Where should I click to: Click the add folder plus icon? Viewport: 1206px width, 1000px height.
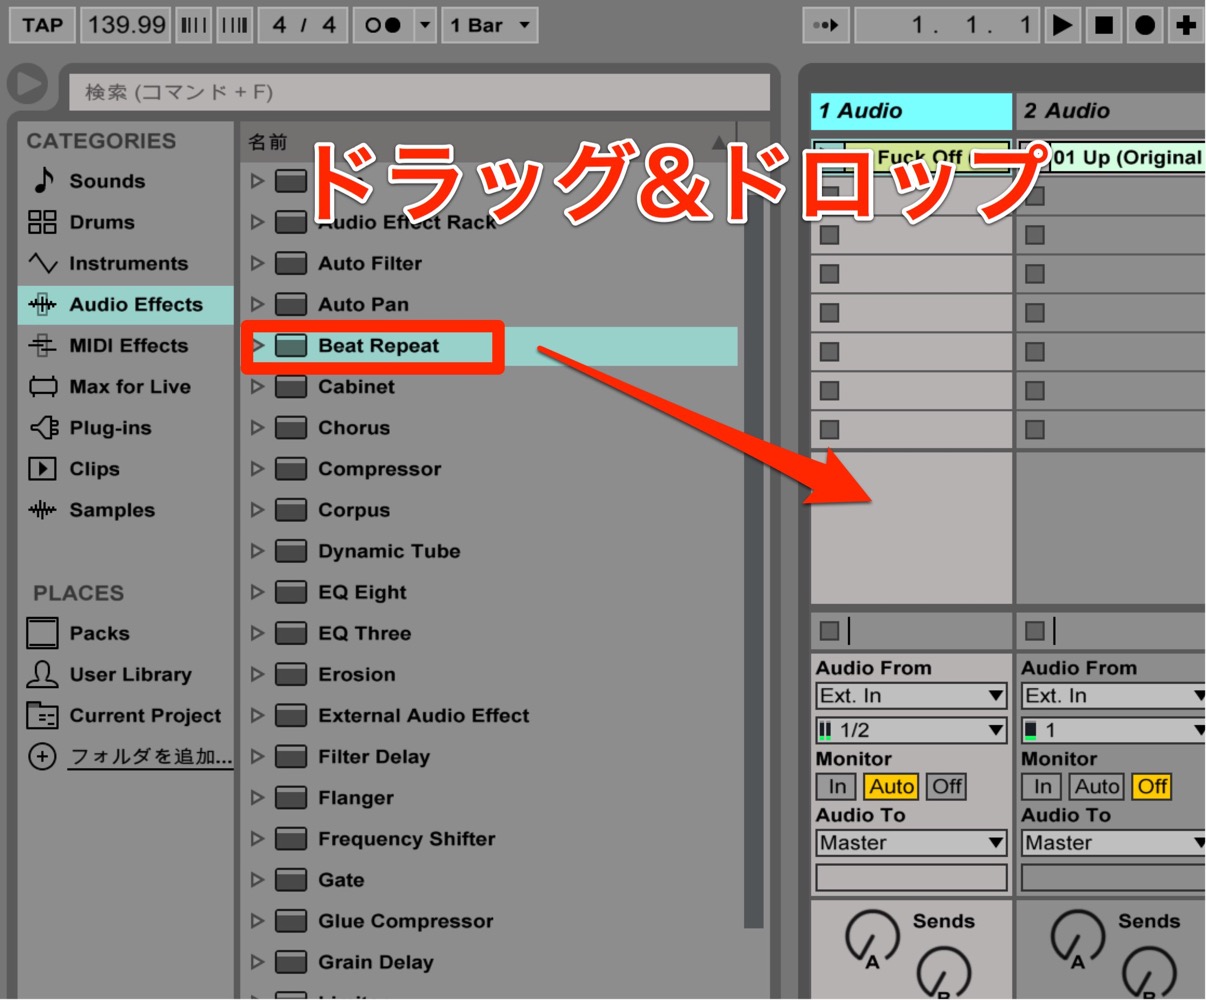pos(42,756)
